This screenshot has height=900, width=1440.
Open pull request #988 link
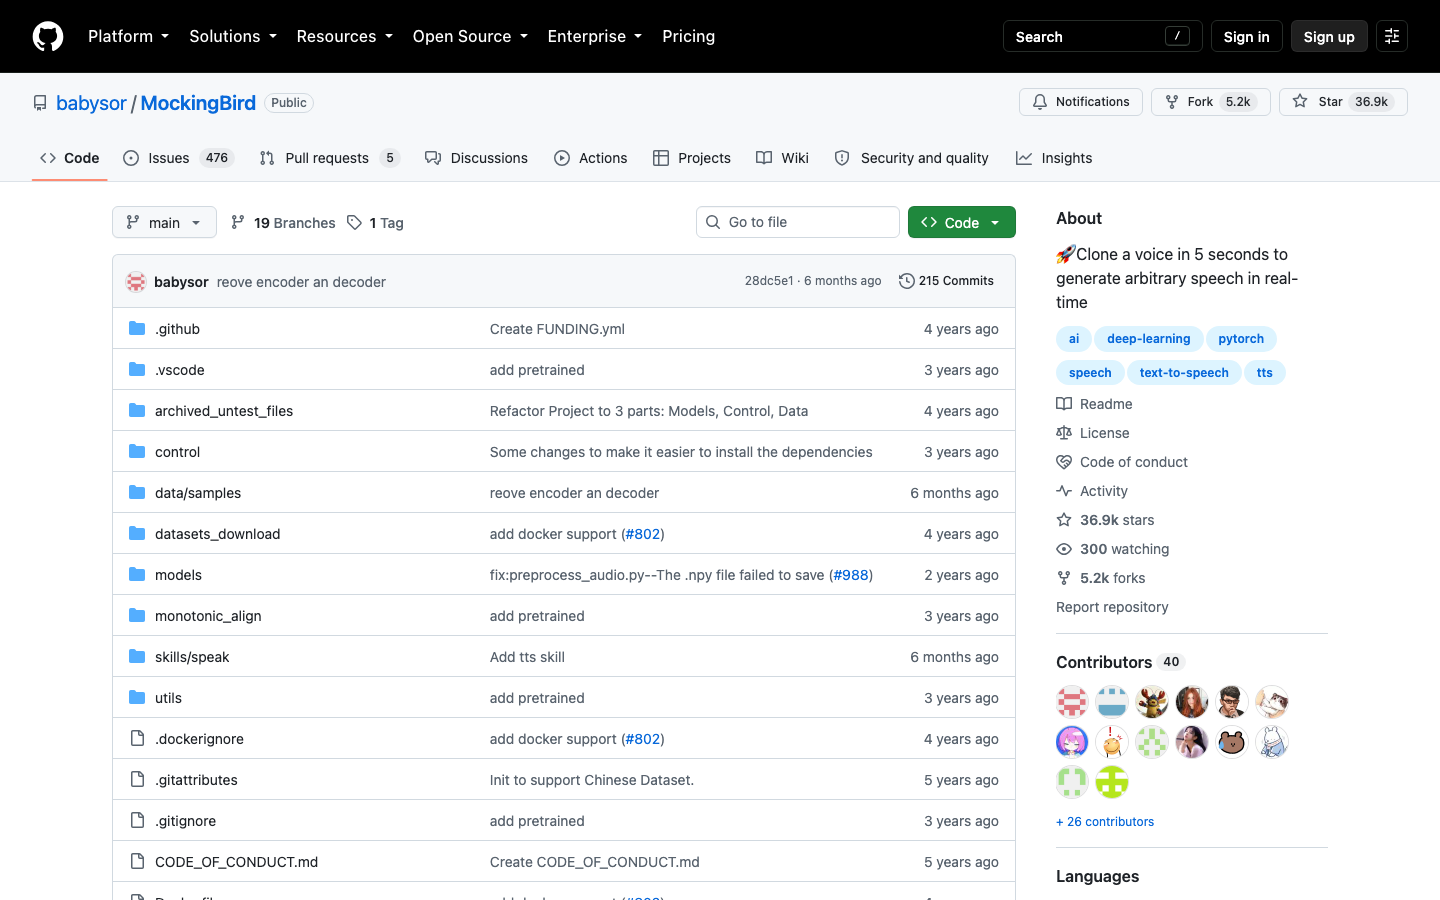pyautogui.click(x=851, y=575)
